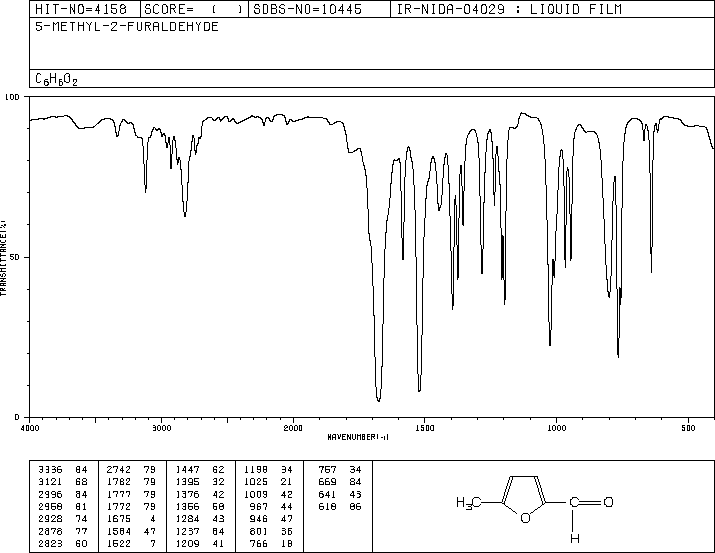Click the TRANSMITTANCE y-axis title
715x553 pixels.
[3, 258]
